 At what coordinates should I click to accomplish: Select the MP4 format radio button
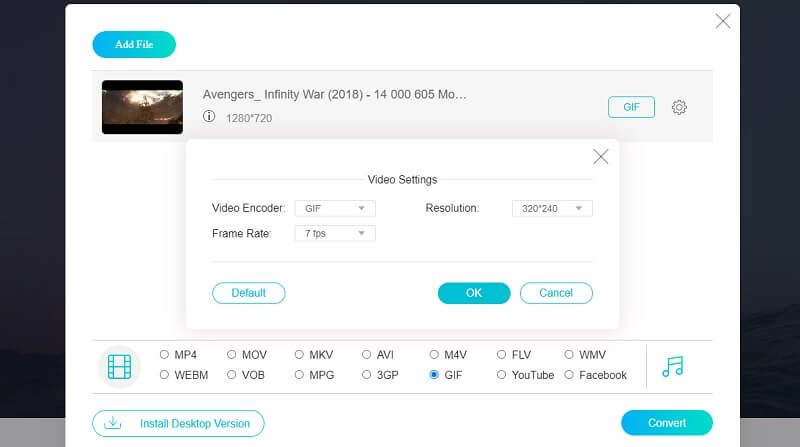pos(164,355)
